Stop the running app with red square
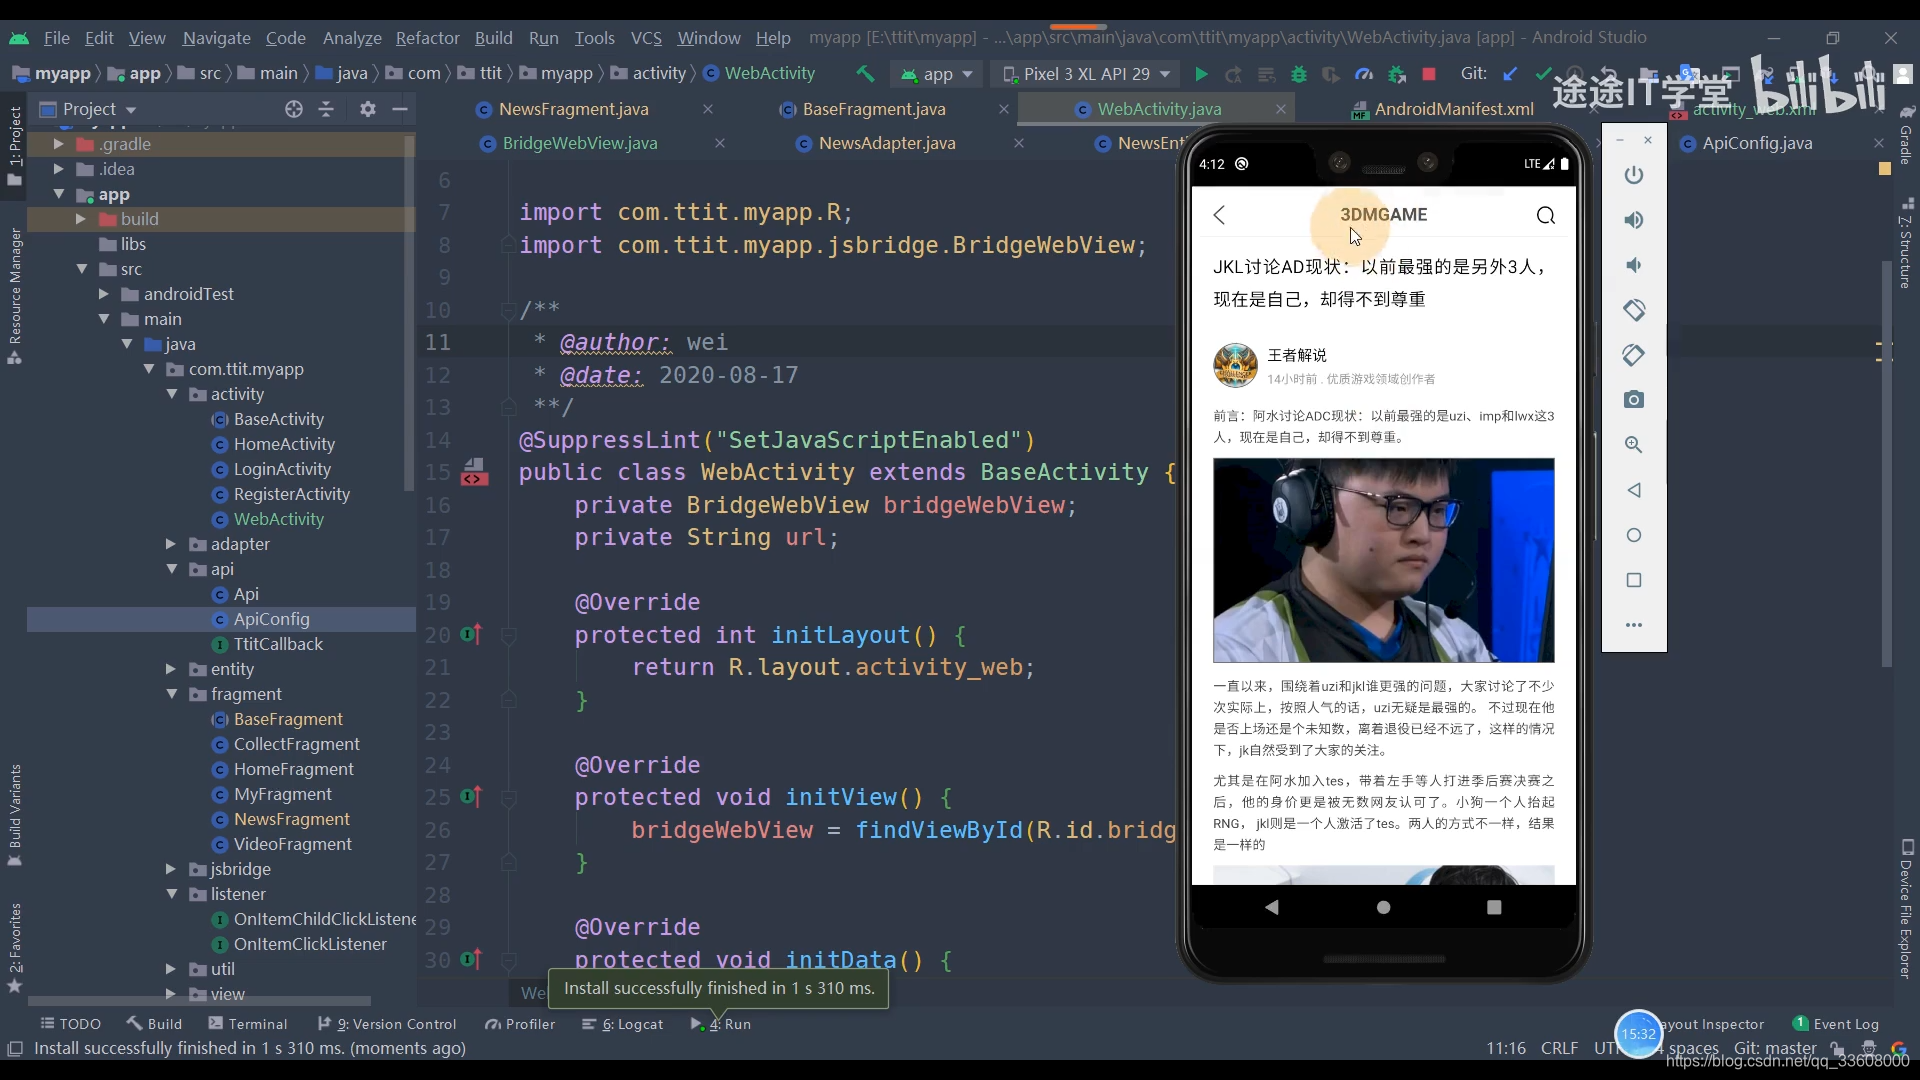Image resolution: width=1920 pixels, height=1080 pixels. [1429, 74]
